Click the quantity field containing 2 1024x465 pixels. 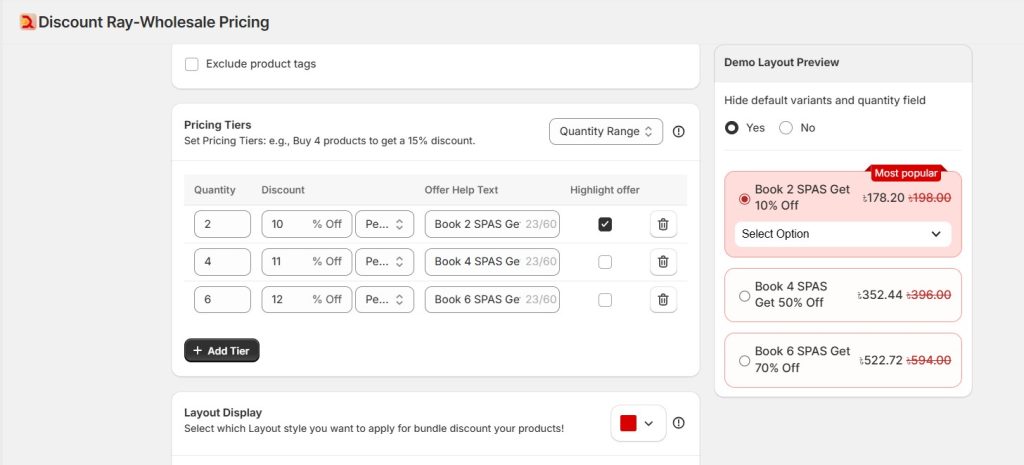pyautogui.click(x=222, y=224)
